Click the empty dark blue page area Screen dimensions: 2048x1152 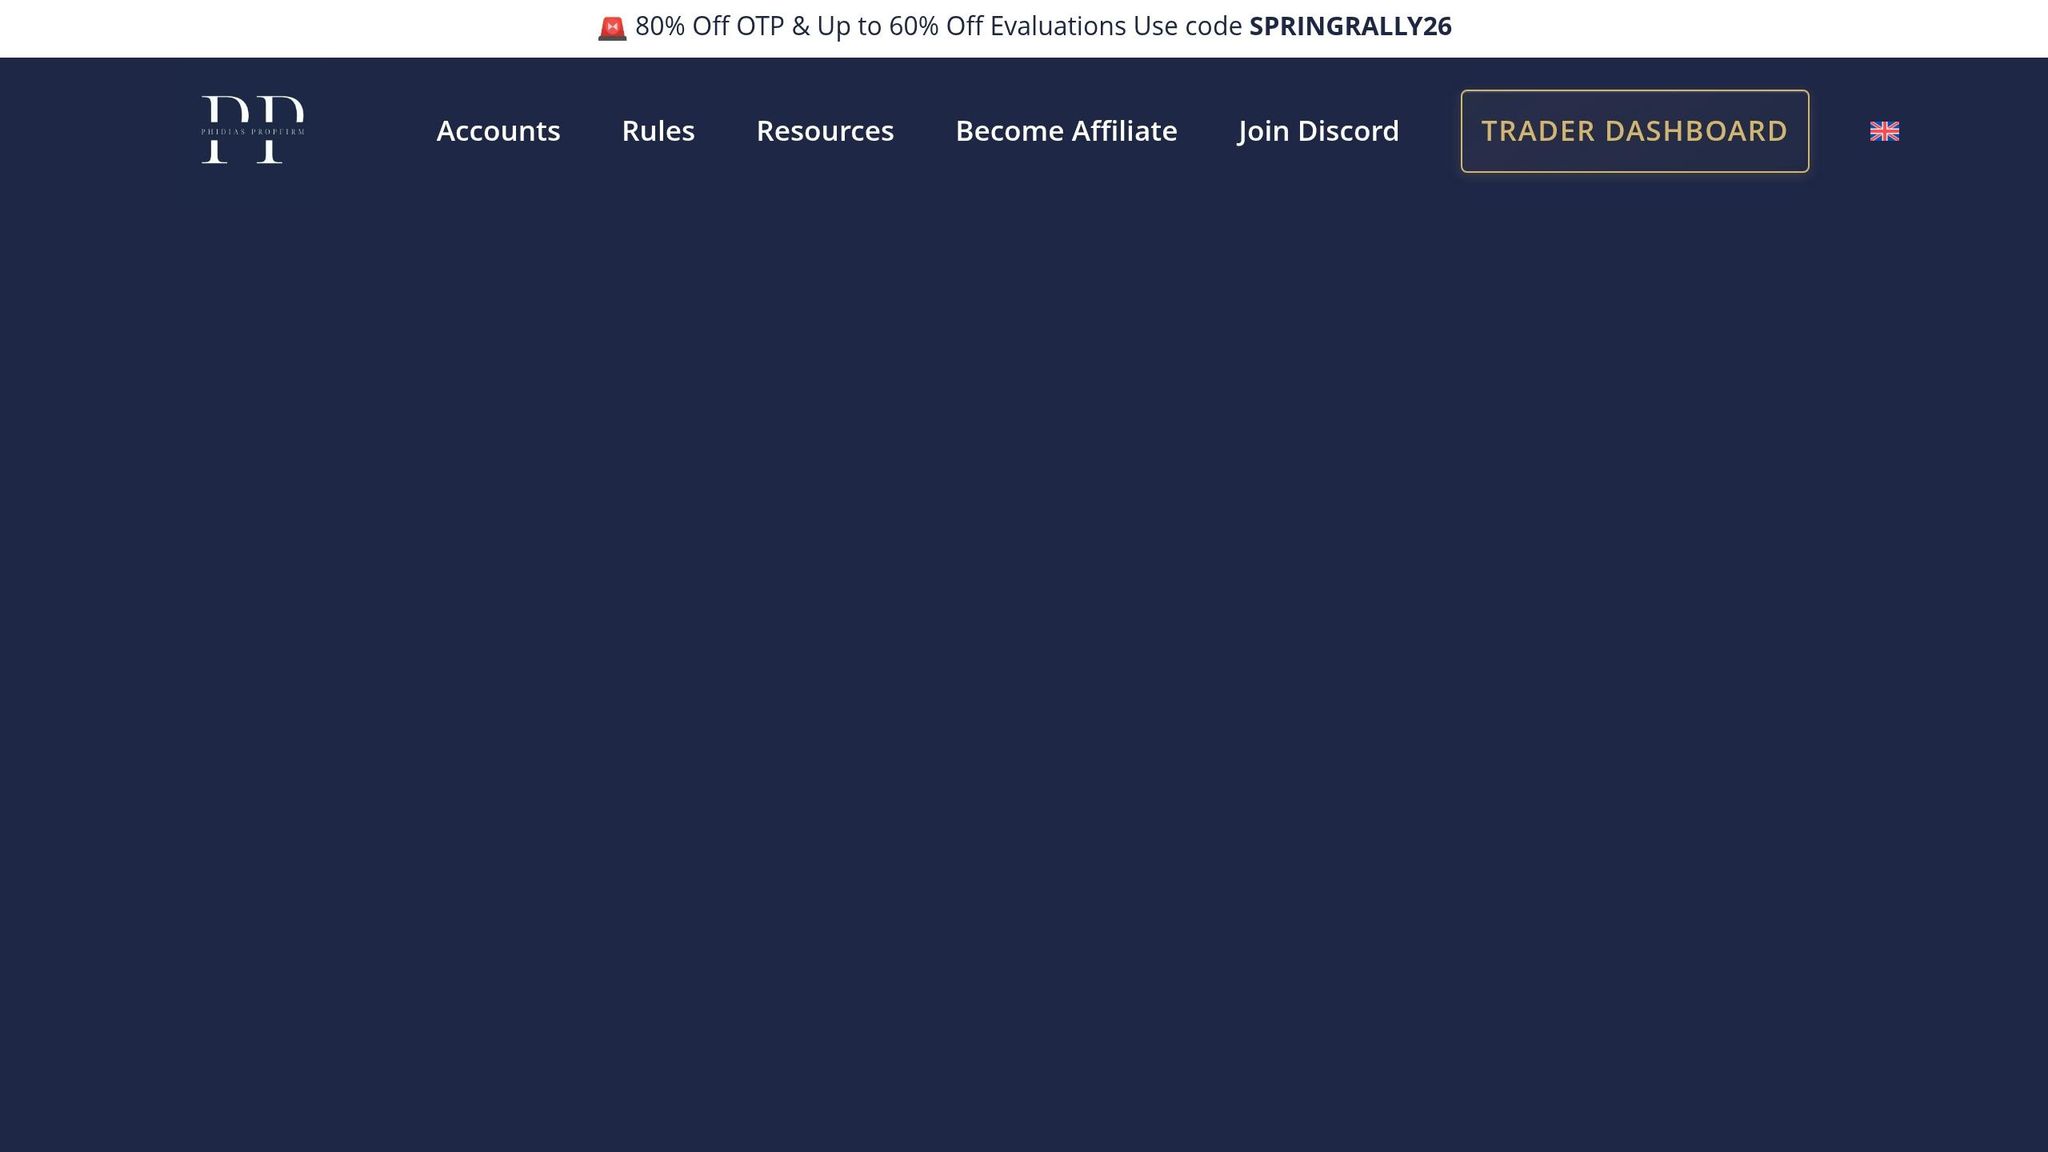click(1024, 650)
